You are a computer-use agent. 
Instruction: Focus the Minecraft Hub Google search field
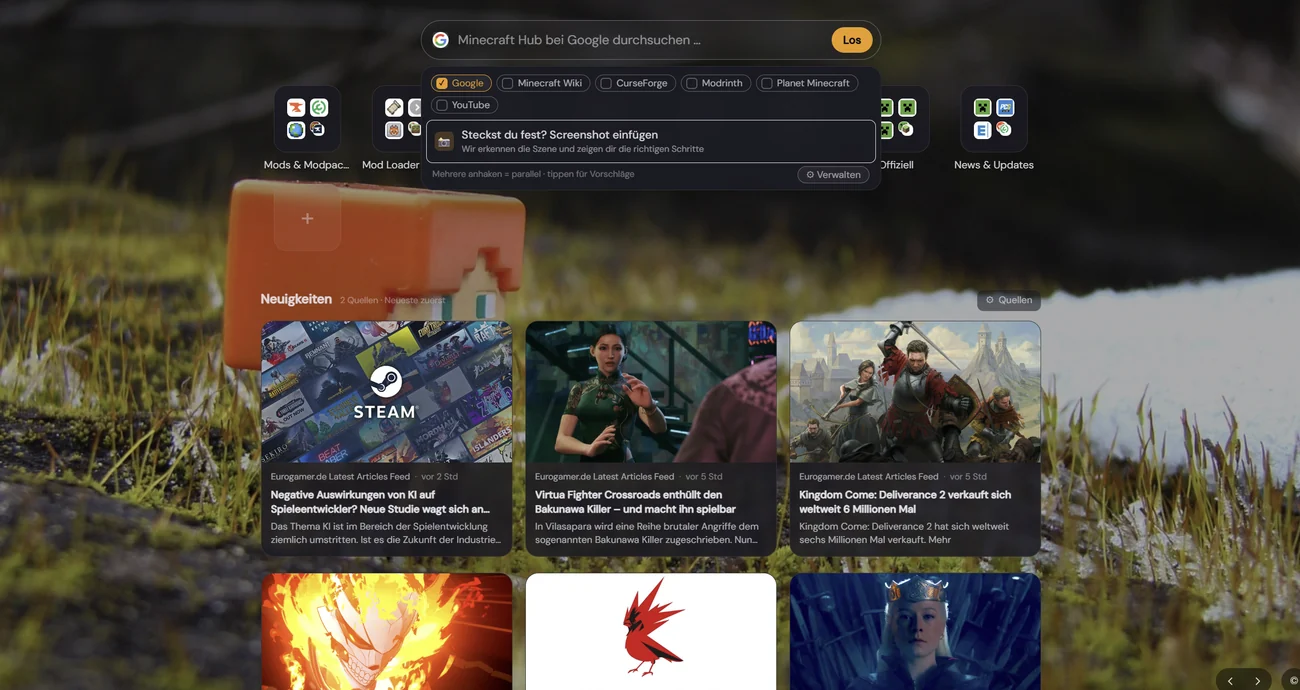(640, 40)
